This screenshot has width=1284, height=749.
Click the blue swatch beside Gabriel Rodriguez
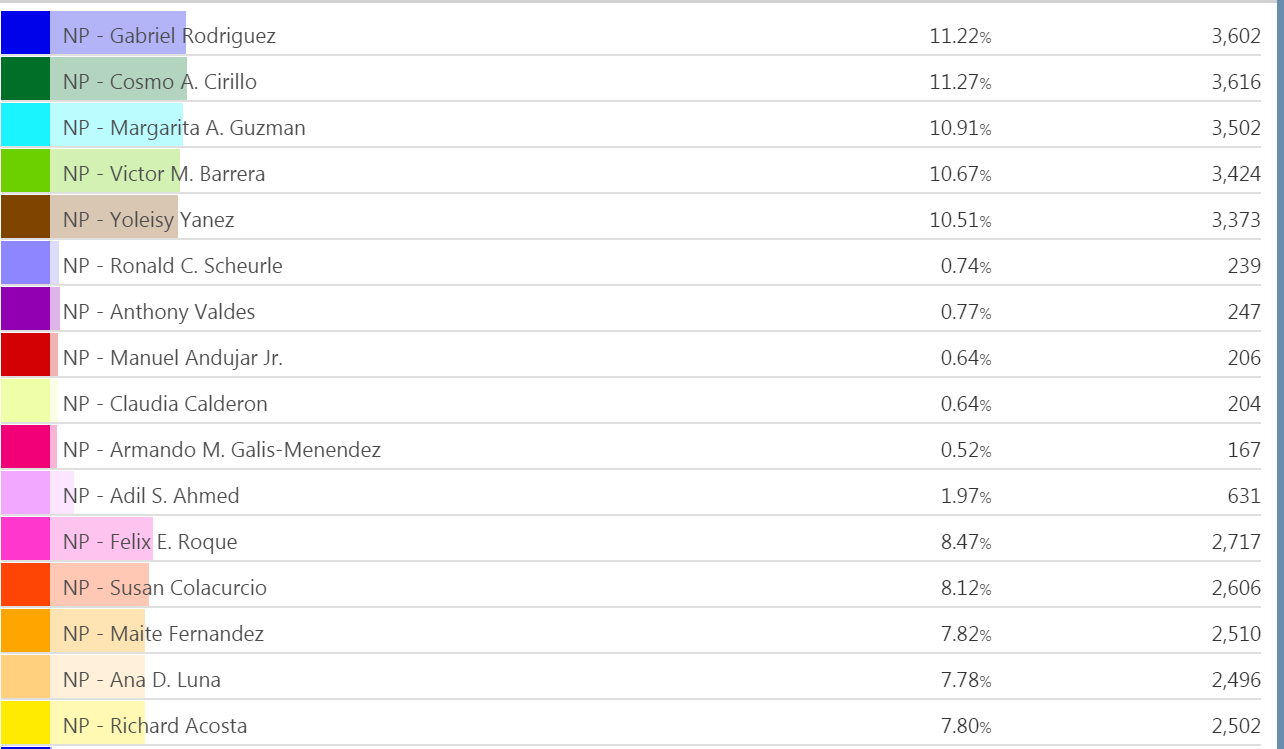(25, 33)
